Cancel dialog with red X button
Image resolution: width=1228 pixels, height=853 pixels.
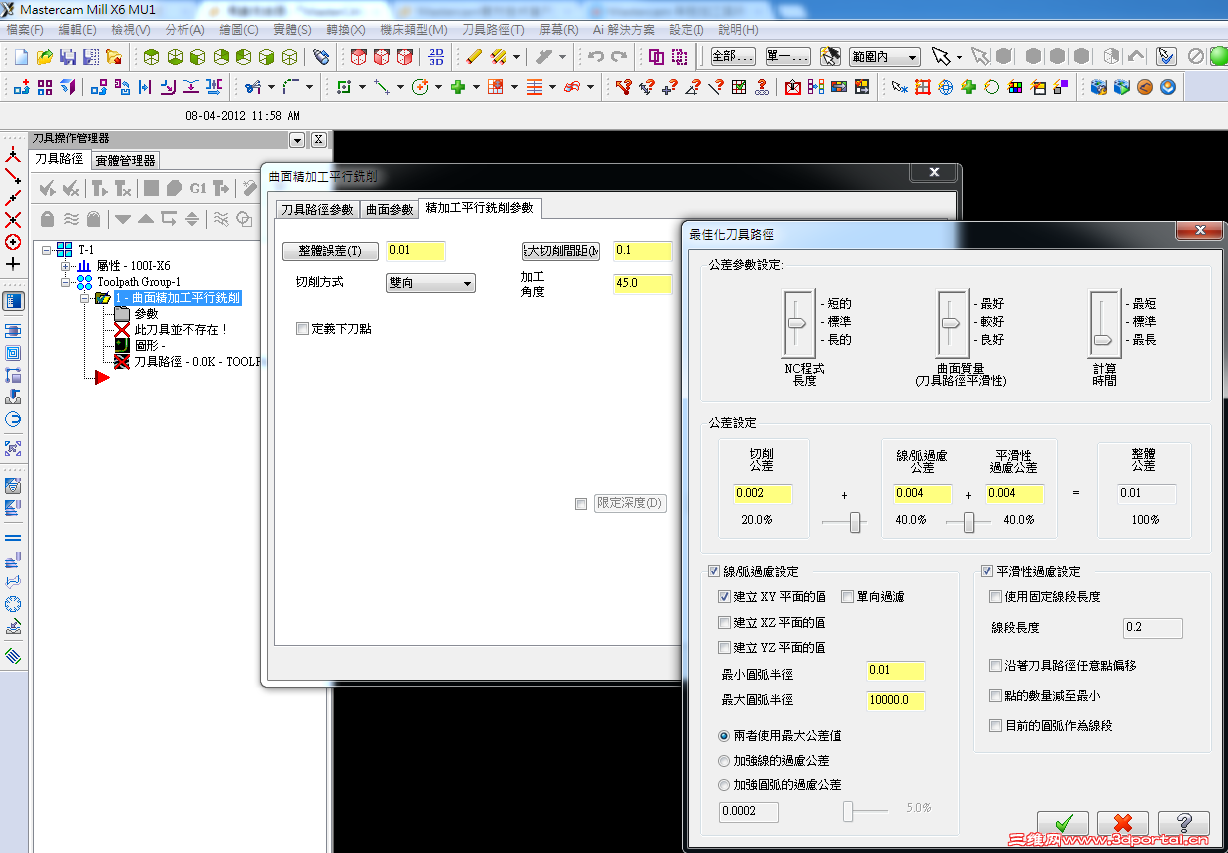1123,824
